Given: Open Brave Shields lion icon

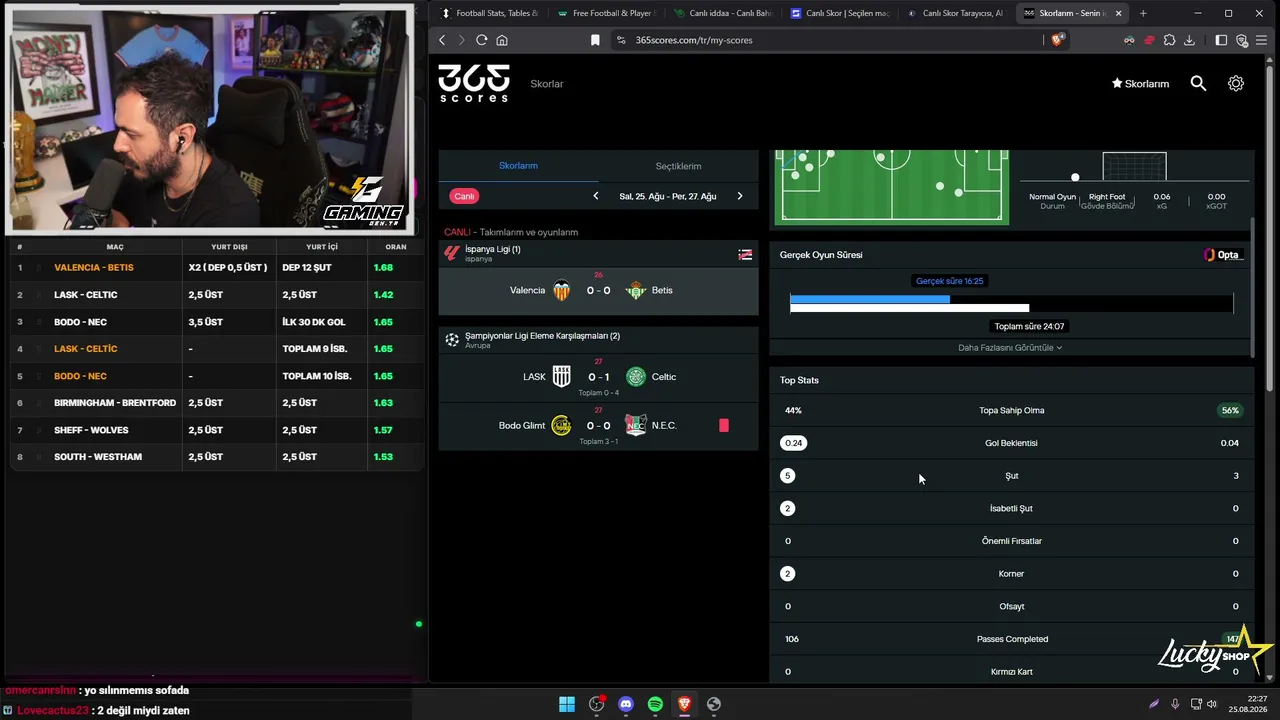Looking at the screenshot, I should pos(1058,40).
